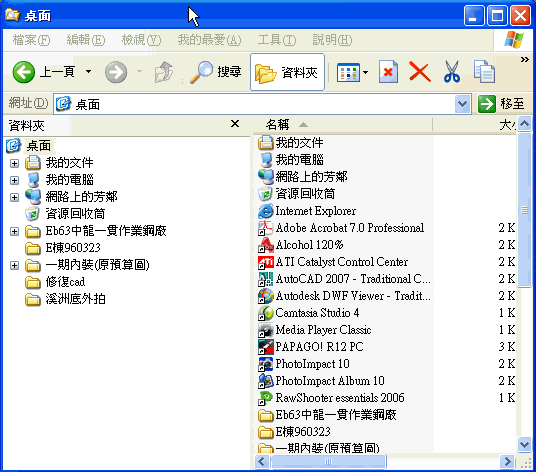This screenshot has height=472, width=536.
Task: Click the green Back arrow button
Action: 23,72
